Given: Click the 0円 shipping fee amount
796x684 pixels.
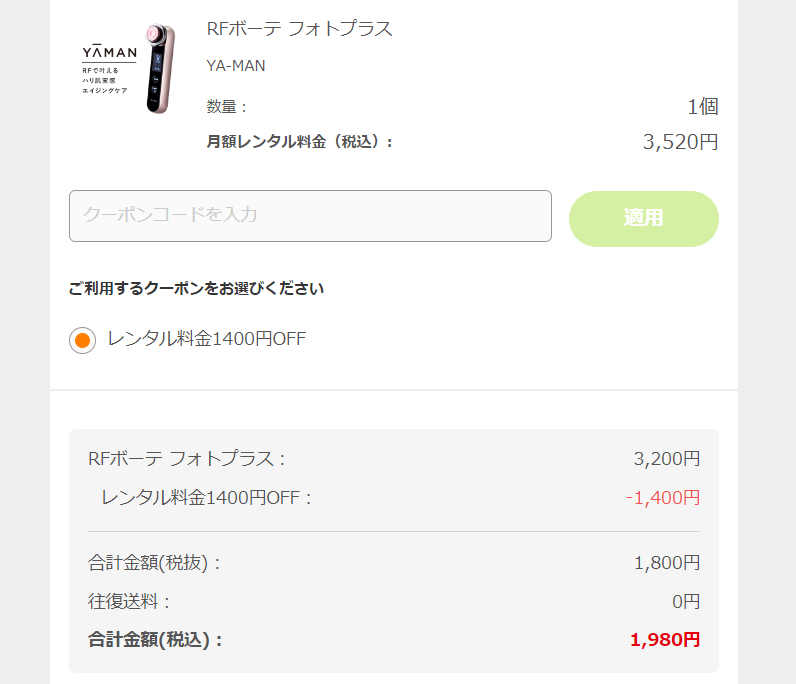Looking at the screenshot, I should point(686,602).
